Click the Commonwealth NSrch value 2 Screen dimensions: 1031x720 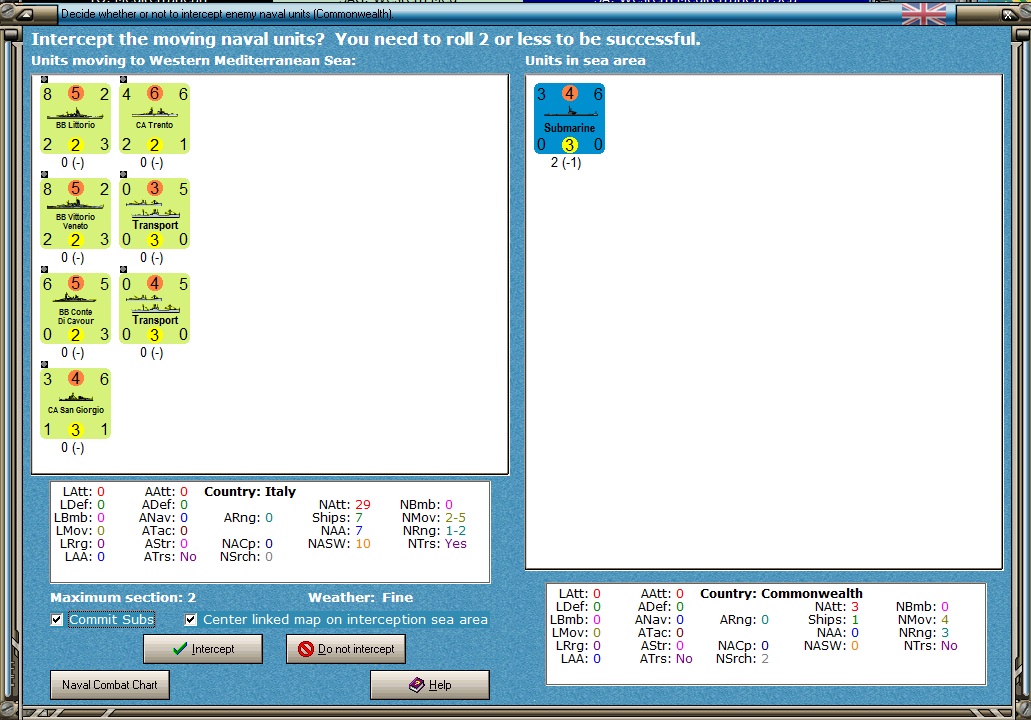(765, 659)
